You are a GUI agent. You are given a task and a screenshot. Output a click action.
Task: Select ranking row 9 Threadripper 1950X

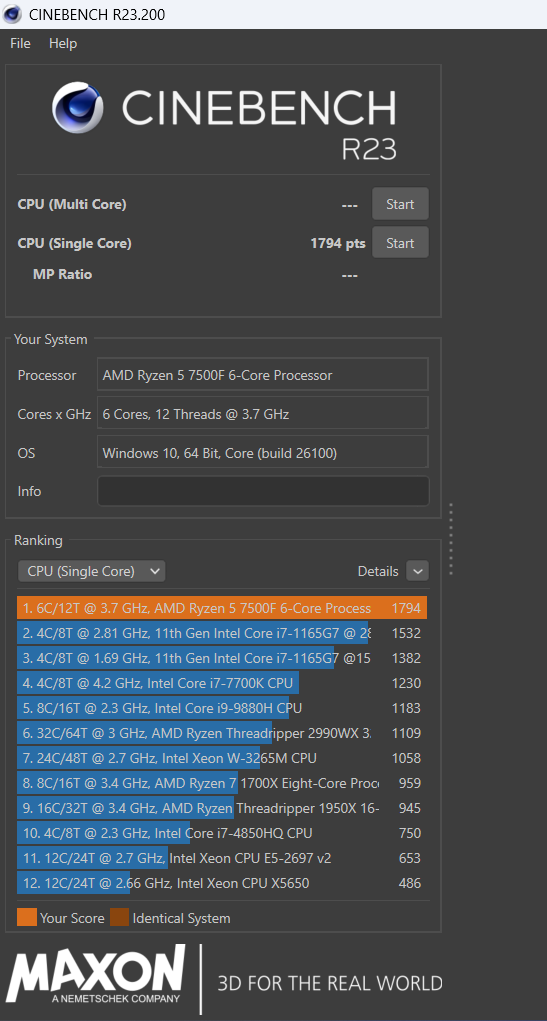click(x=222, y=808)
